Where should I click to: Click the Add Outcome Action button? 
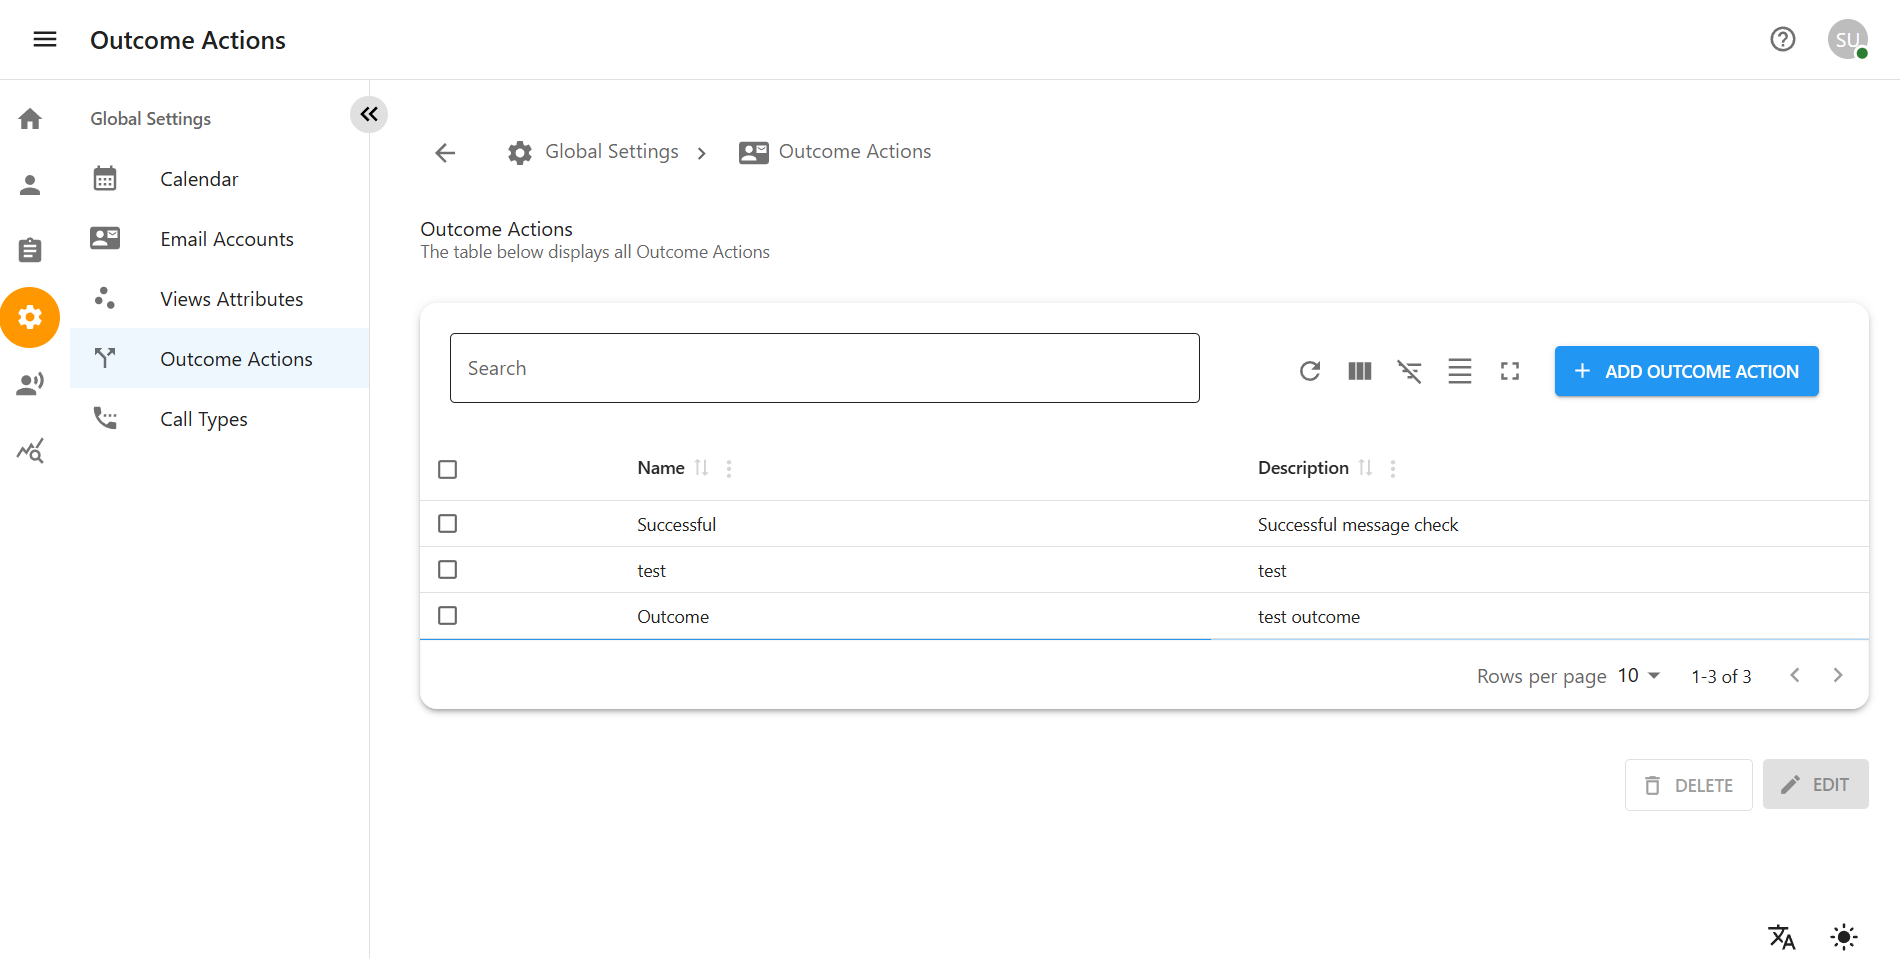tap(1686, 371)
